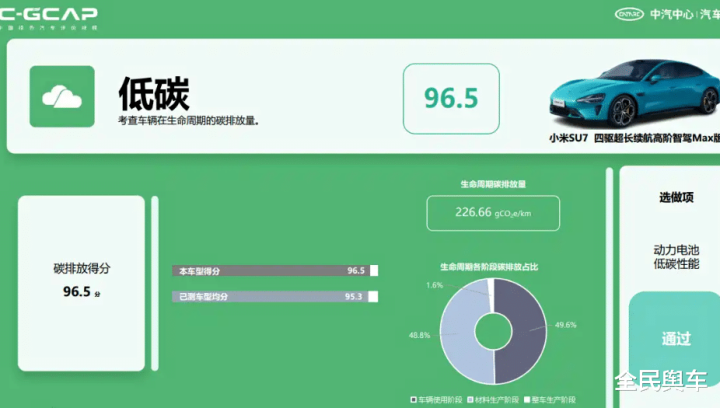Click the 生命周期各阶段碳排放占比 chart title
720x408 pixels.
[x=489, y=267]
